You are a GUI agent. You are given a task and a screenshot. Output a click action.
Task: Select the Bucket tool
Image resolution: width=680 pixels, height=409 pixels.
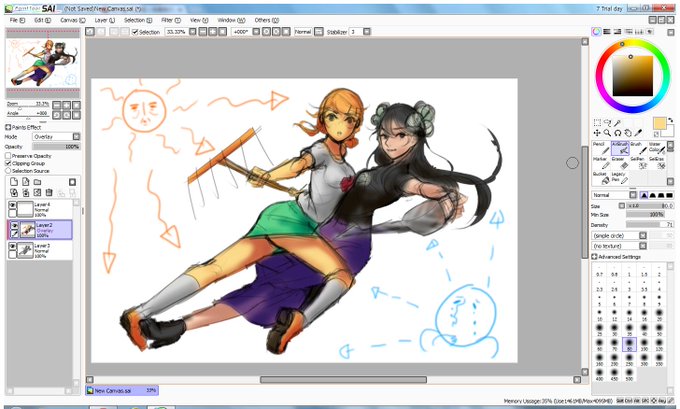(x=601, y=178)
